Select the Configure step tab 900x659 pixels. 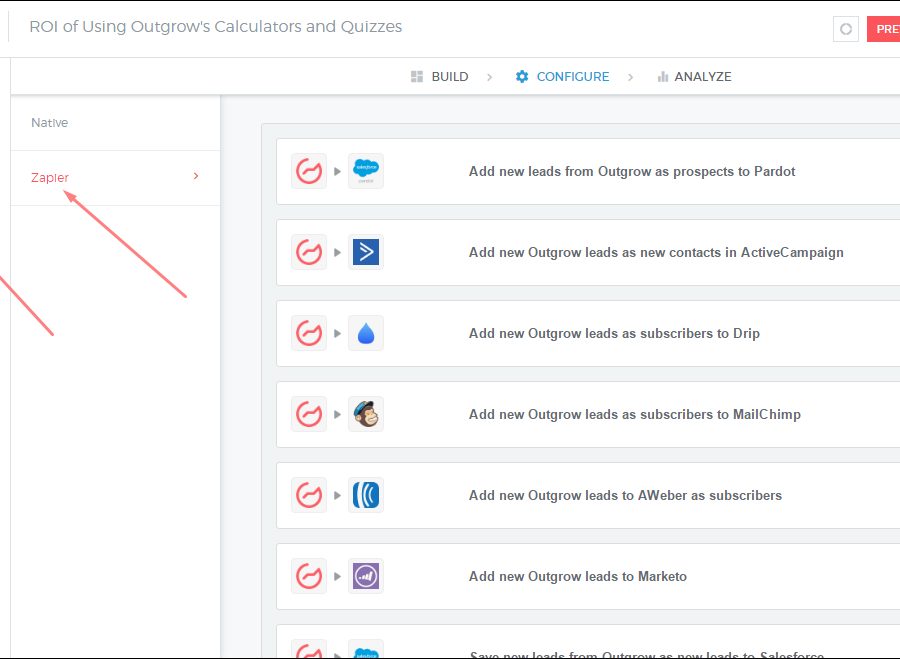tap(562, 77)
